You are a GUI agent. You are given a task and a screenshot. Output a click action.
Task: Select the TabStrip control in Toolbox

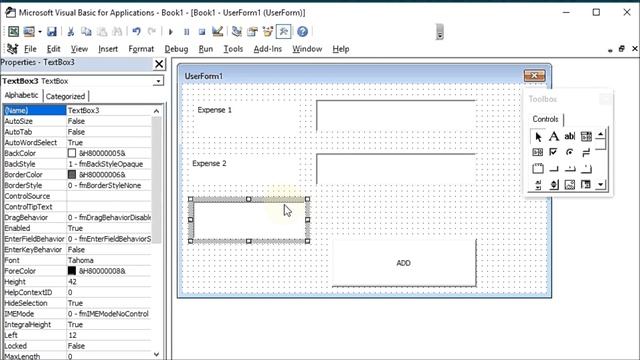570,168
